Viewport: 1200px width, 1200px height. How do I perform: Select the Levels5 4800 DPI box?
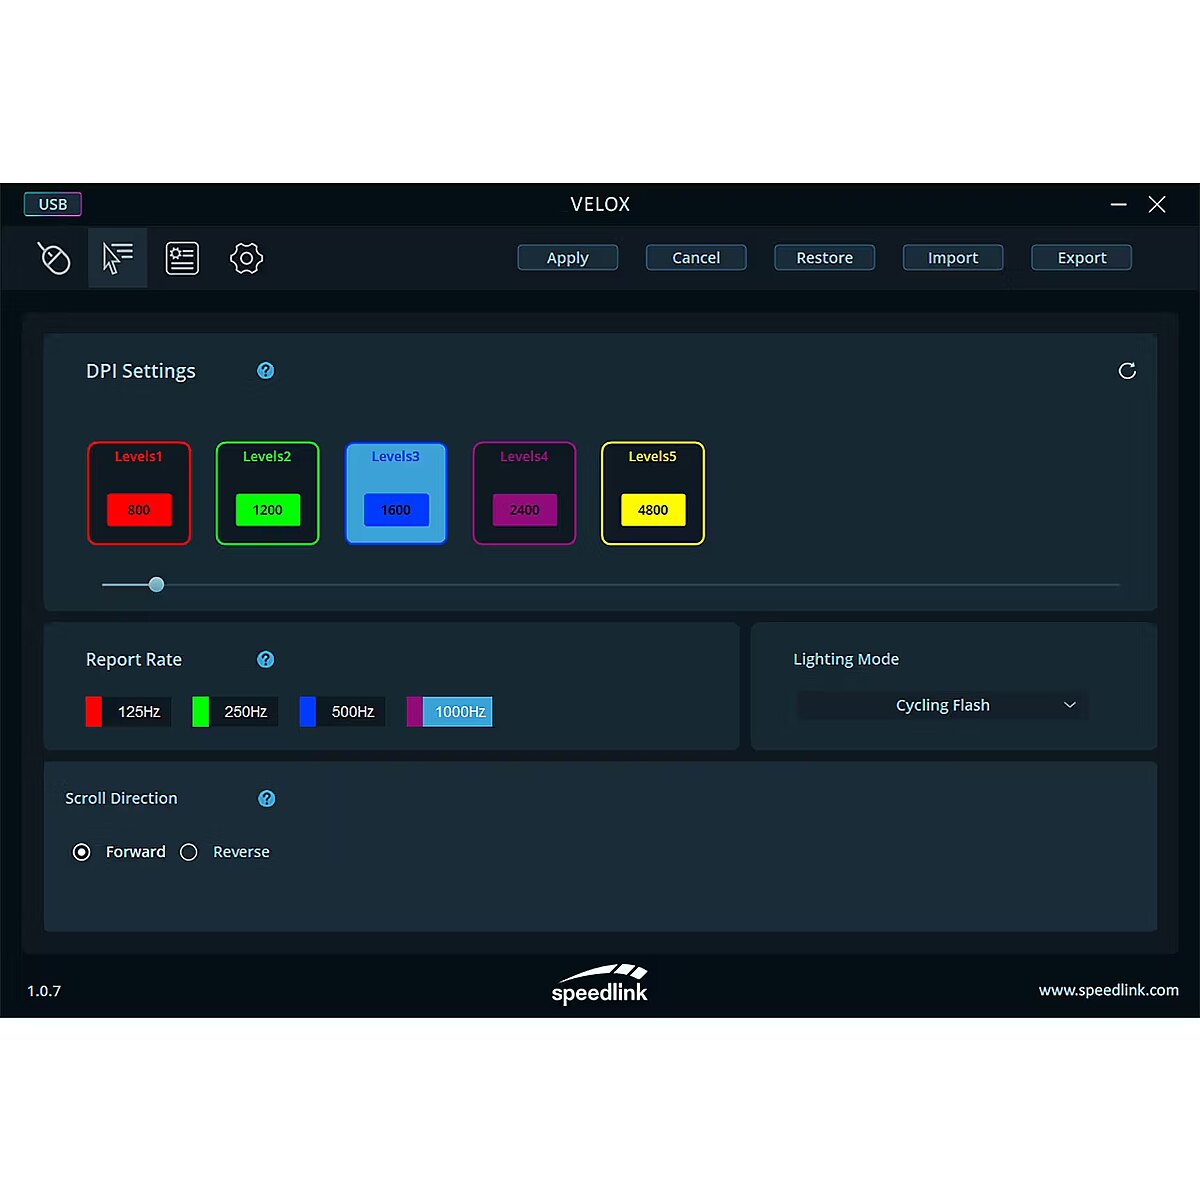tap(653, 493)
